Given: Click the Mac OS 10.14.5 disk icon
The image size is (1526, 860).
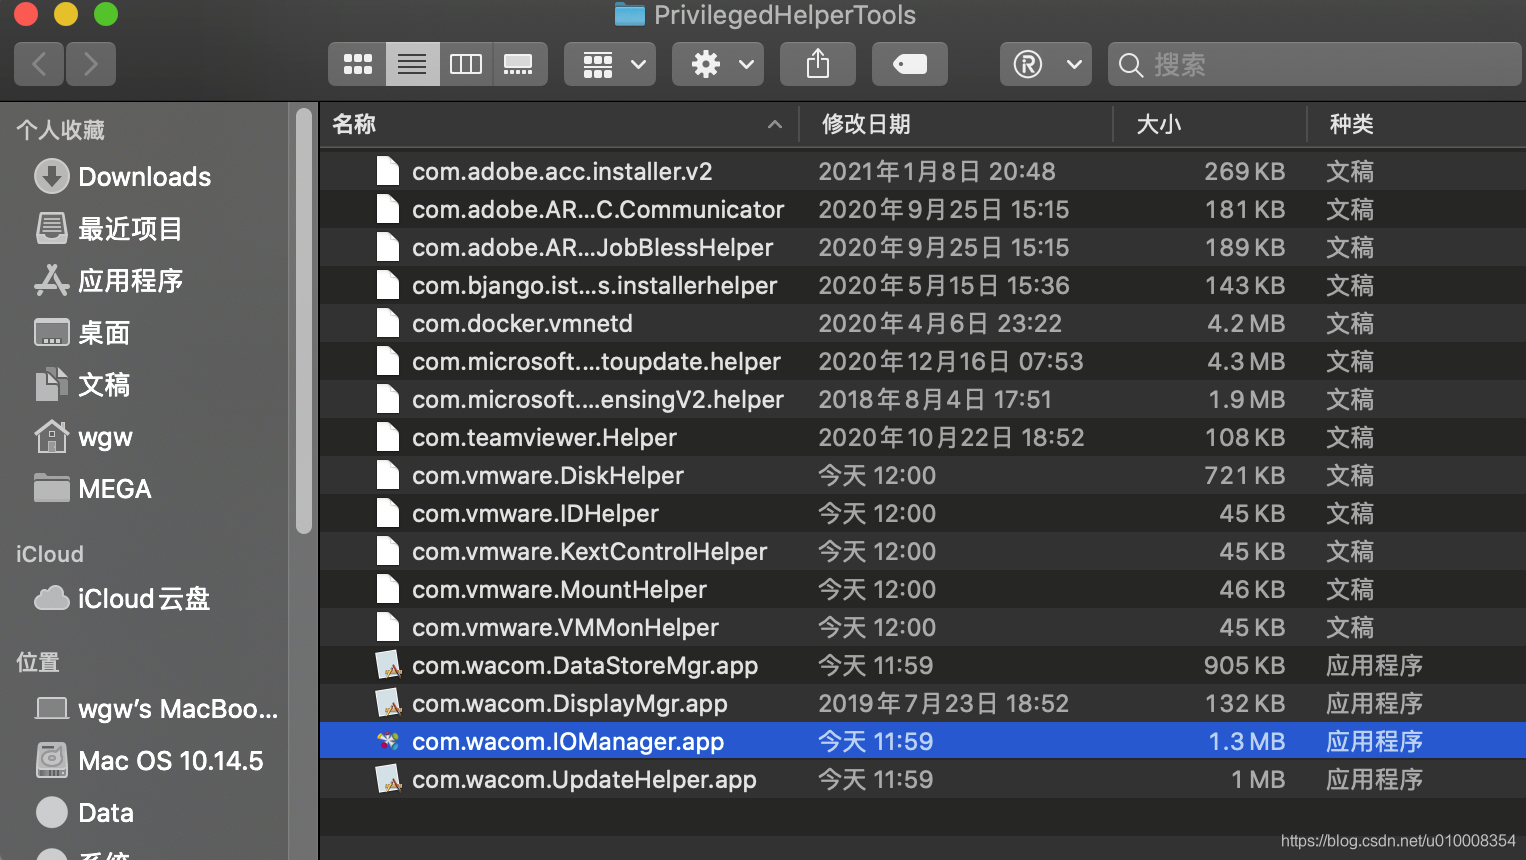Looking at the screenshot, I should (x=52, y=761).
